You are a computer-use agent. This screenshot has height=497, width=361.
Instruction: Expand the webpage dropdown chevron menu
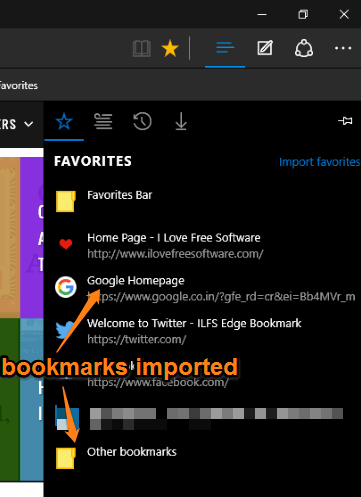[29, 124]
